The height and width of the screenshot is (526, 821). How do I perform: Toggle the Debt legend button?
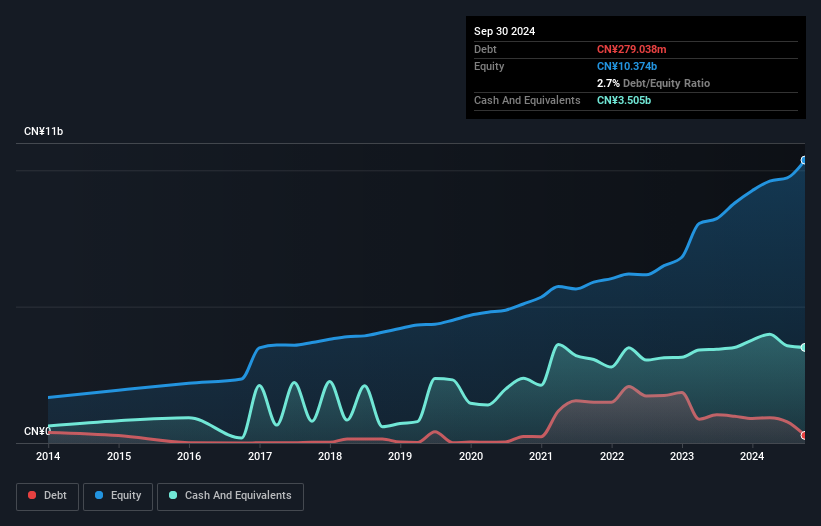tap(46, 495)
